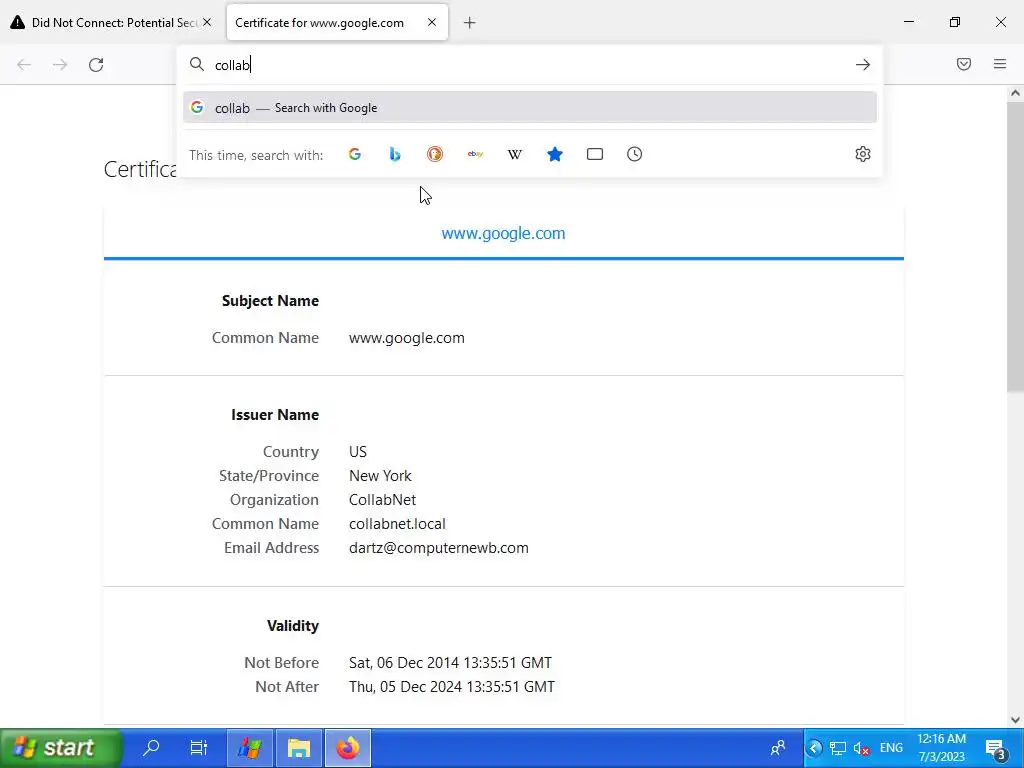The height and width of the screenshot is (768, 1024).
Task: Open the Firefox application menu
Action: coord(1000,64)
